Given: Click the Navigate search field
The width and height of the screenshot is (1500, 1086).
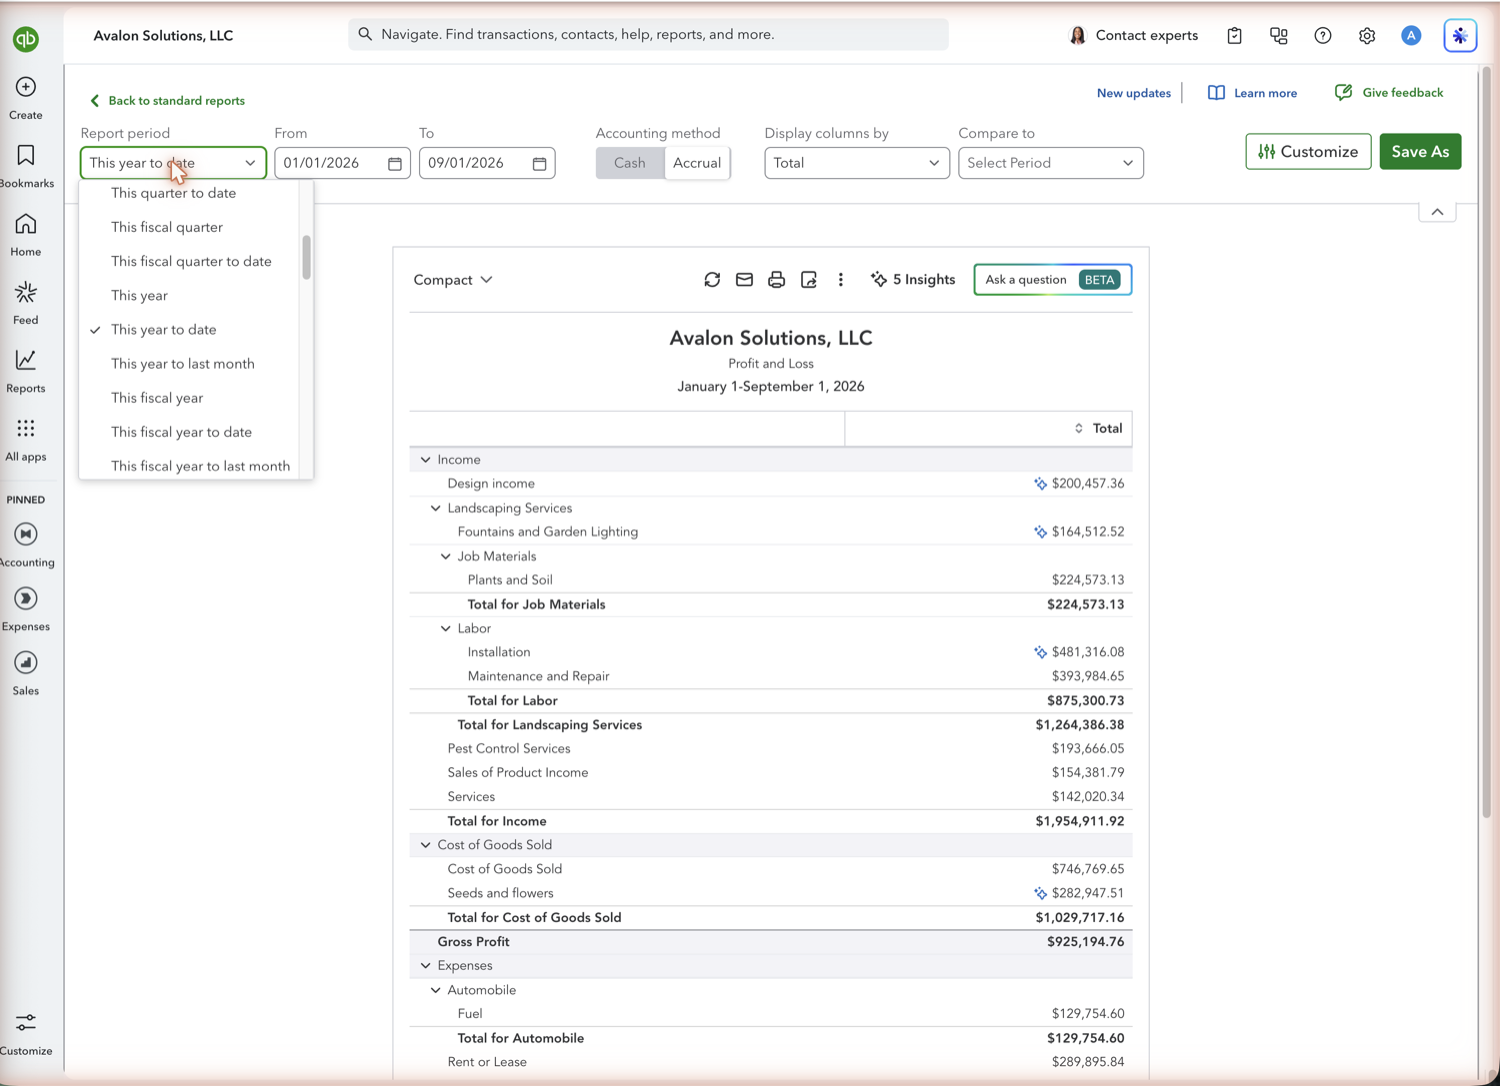Looking at the screenshot, I should click(648, 35).
